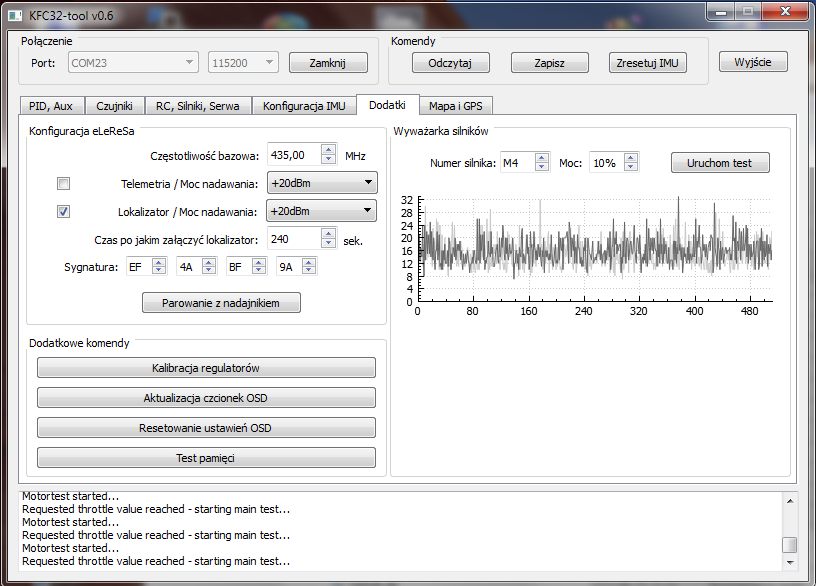Increase base frequency with spinner up arrow

click(x=328, y=150)
